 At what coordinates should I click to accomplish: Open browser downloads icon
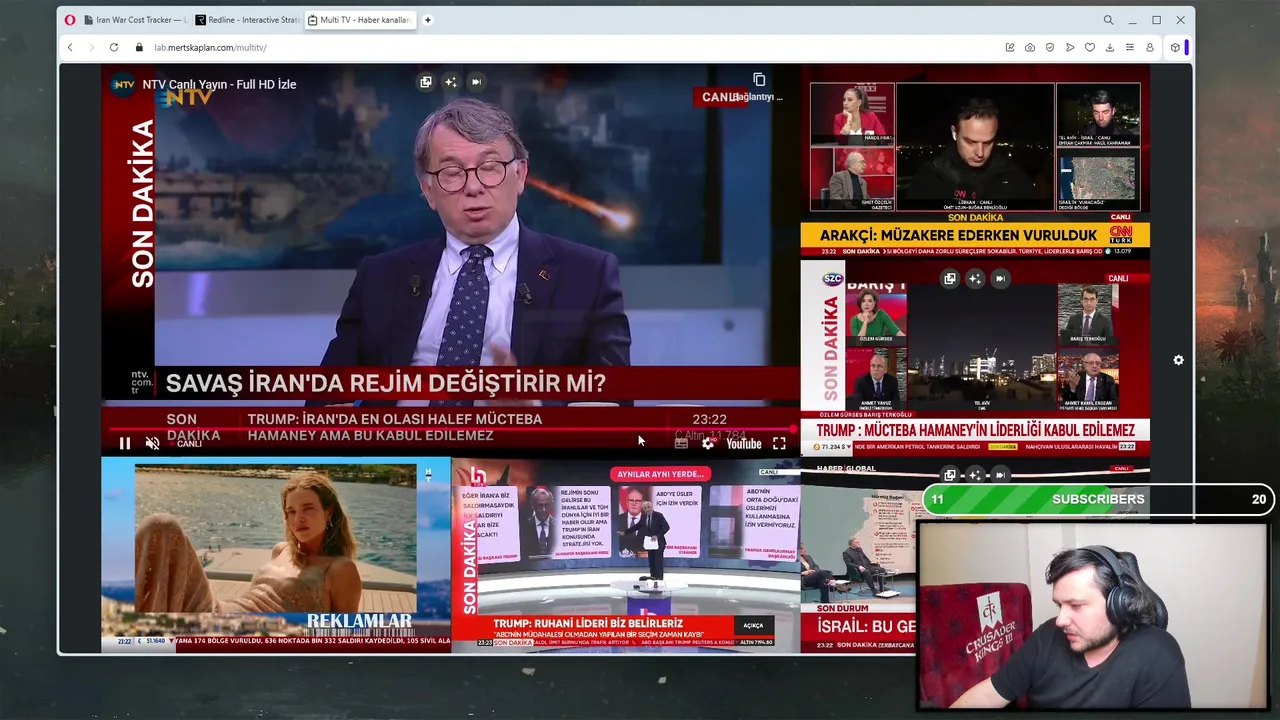tap(1110, 47)
